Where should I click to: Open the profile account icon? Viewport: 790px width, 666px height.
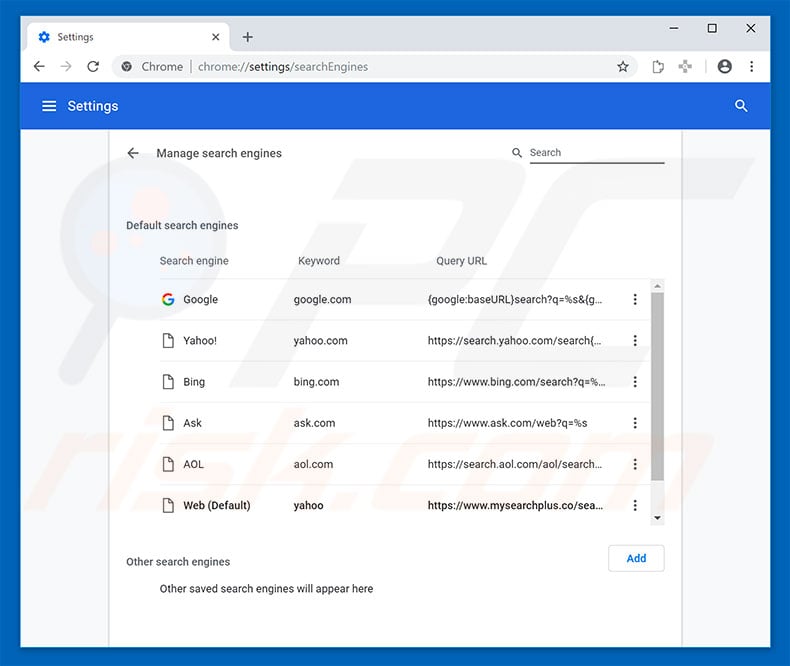click(725, 66)
